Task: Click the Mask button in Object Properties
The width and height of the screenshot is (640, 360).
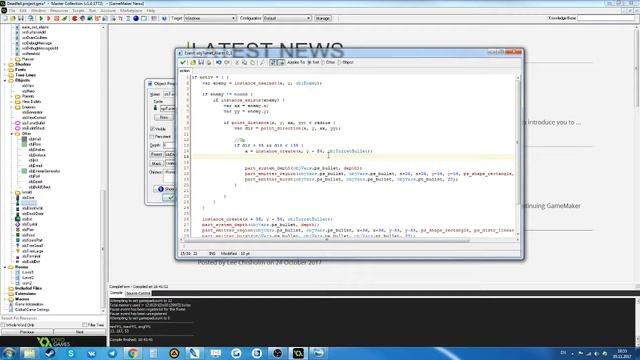Action: 156,164
